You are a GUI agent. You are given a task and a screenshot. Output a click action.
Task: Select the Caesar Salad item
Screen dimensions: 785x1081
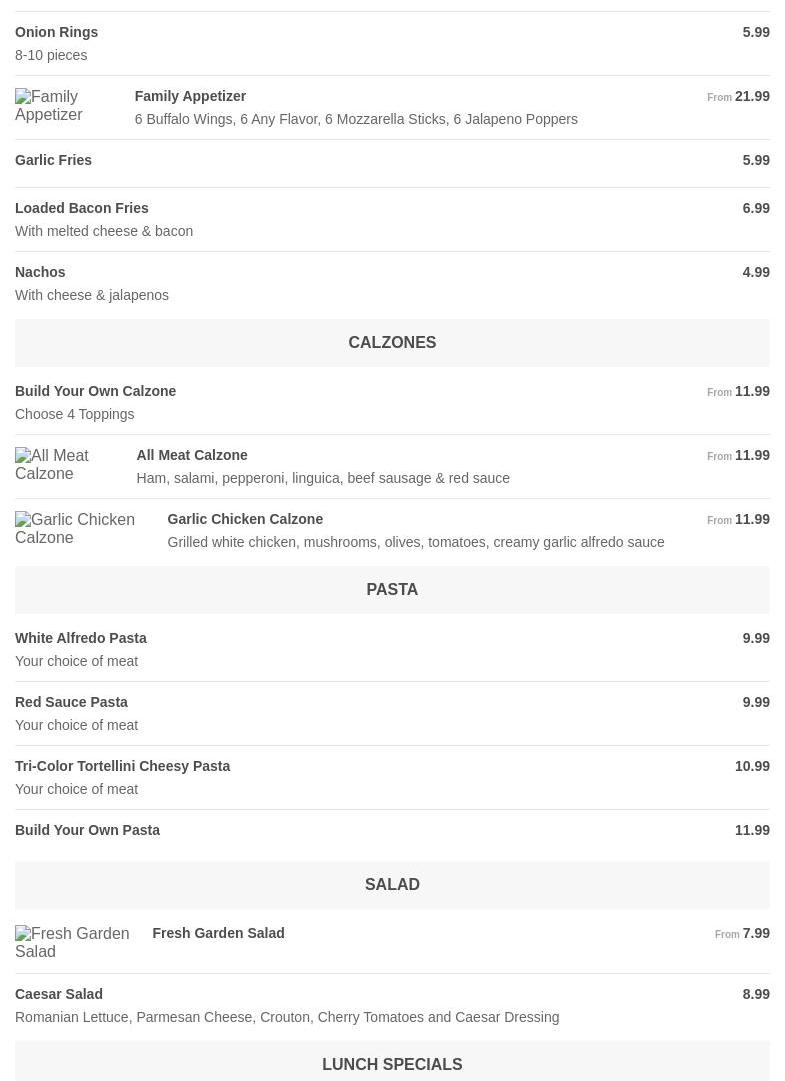[392, 1005]
